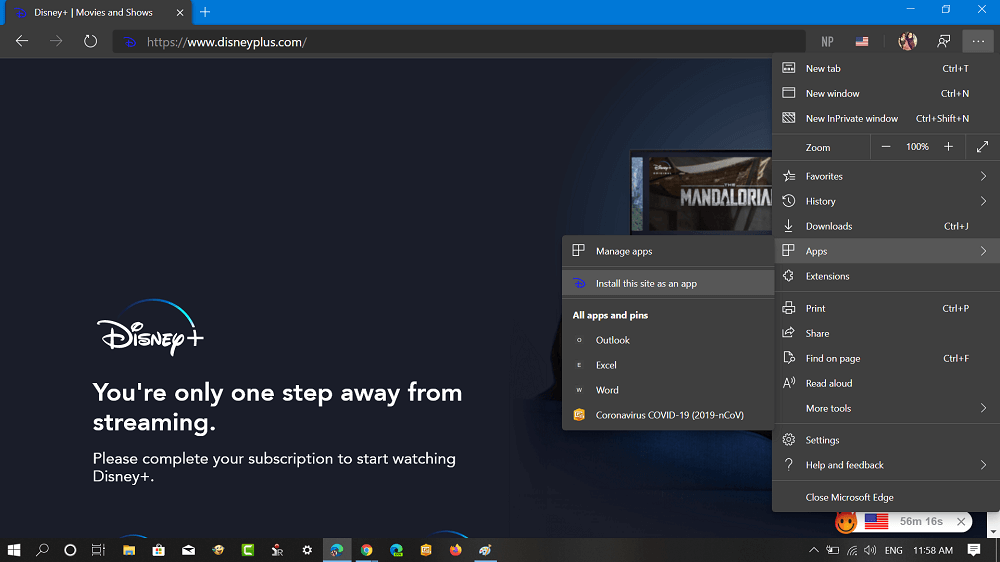The width and height of the screenshot is (1000, 562).
Task: Open network Wi-Fi tray icon
Action: pyautogui.click(x=852, y=550)
